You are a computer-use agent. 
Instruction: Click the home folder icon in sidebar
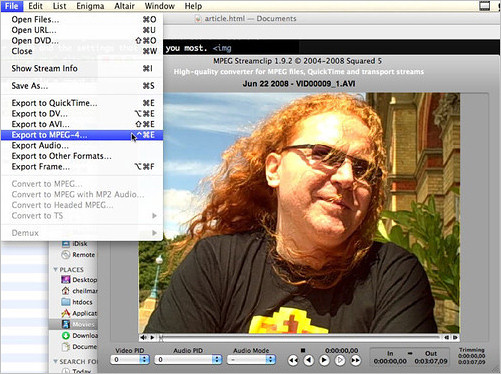[x=66, y=291]
